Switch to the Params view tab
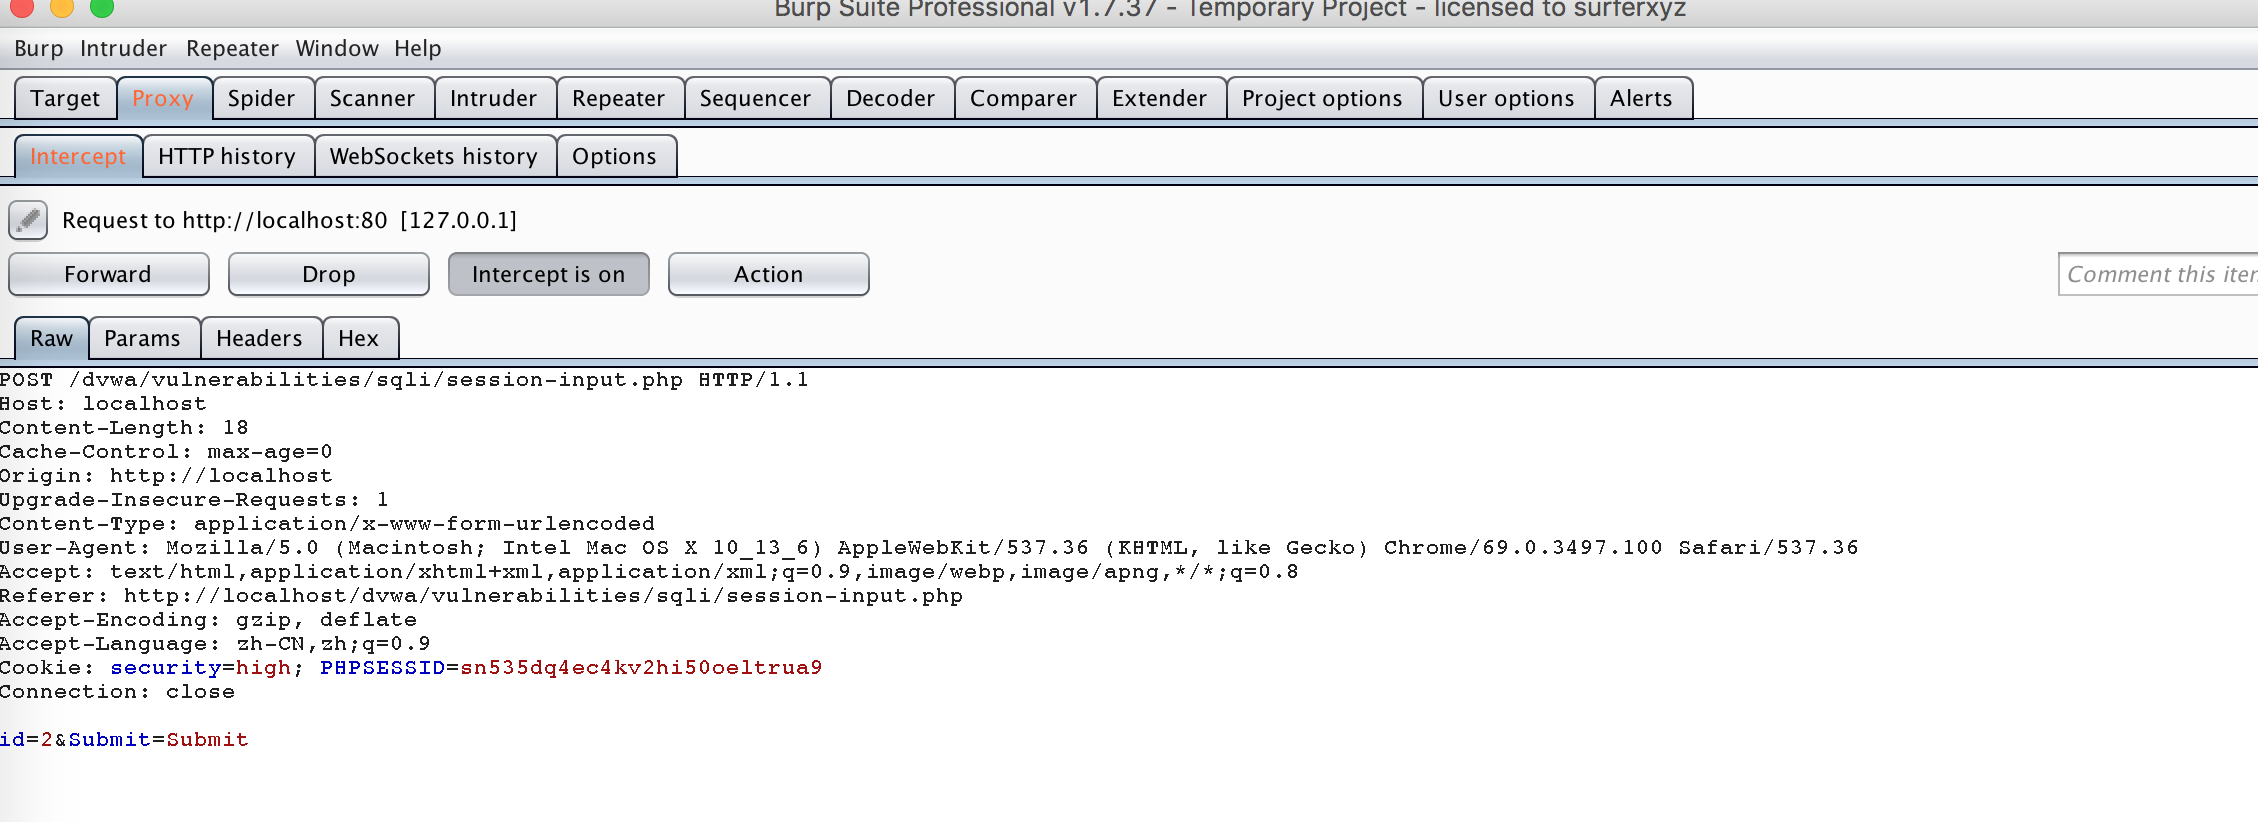 pos(142,338)
